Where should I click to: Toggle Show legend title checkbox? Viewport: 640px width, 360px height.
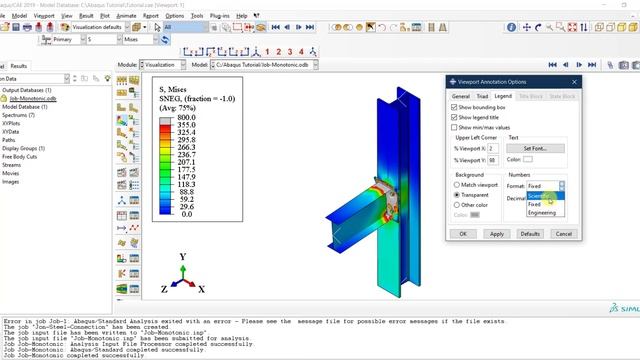454,117
